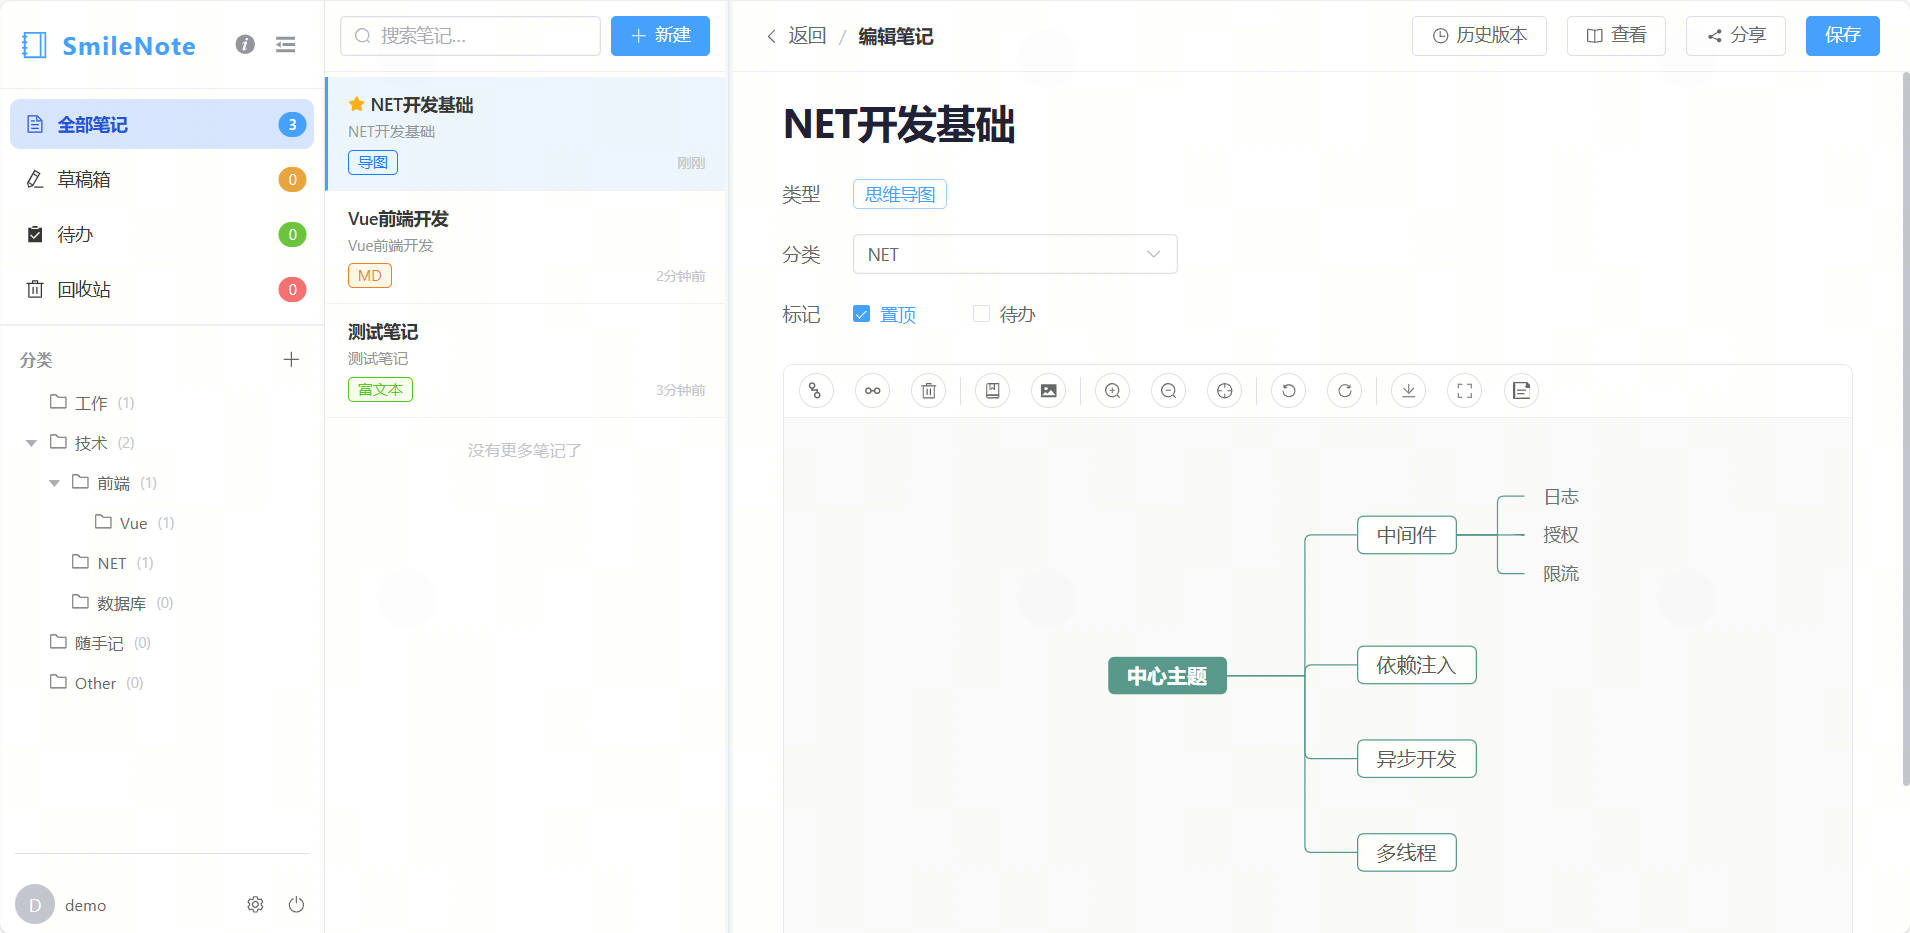Select the 工作 category
Screen dimensions: 1910x933
coord(91,403)
